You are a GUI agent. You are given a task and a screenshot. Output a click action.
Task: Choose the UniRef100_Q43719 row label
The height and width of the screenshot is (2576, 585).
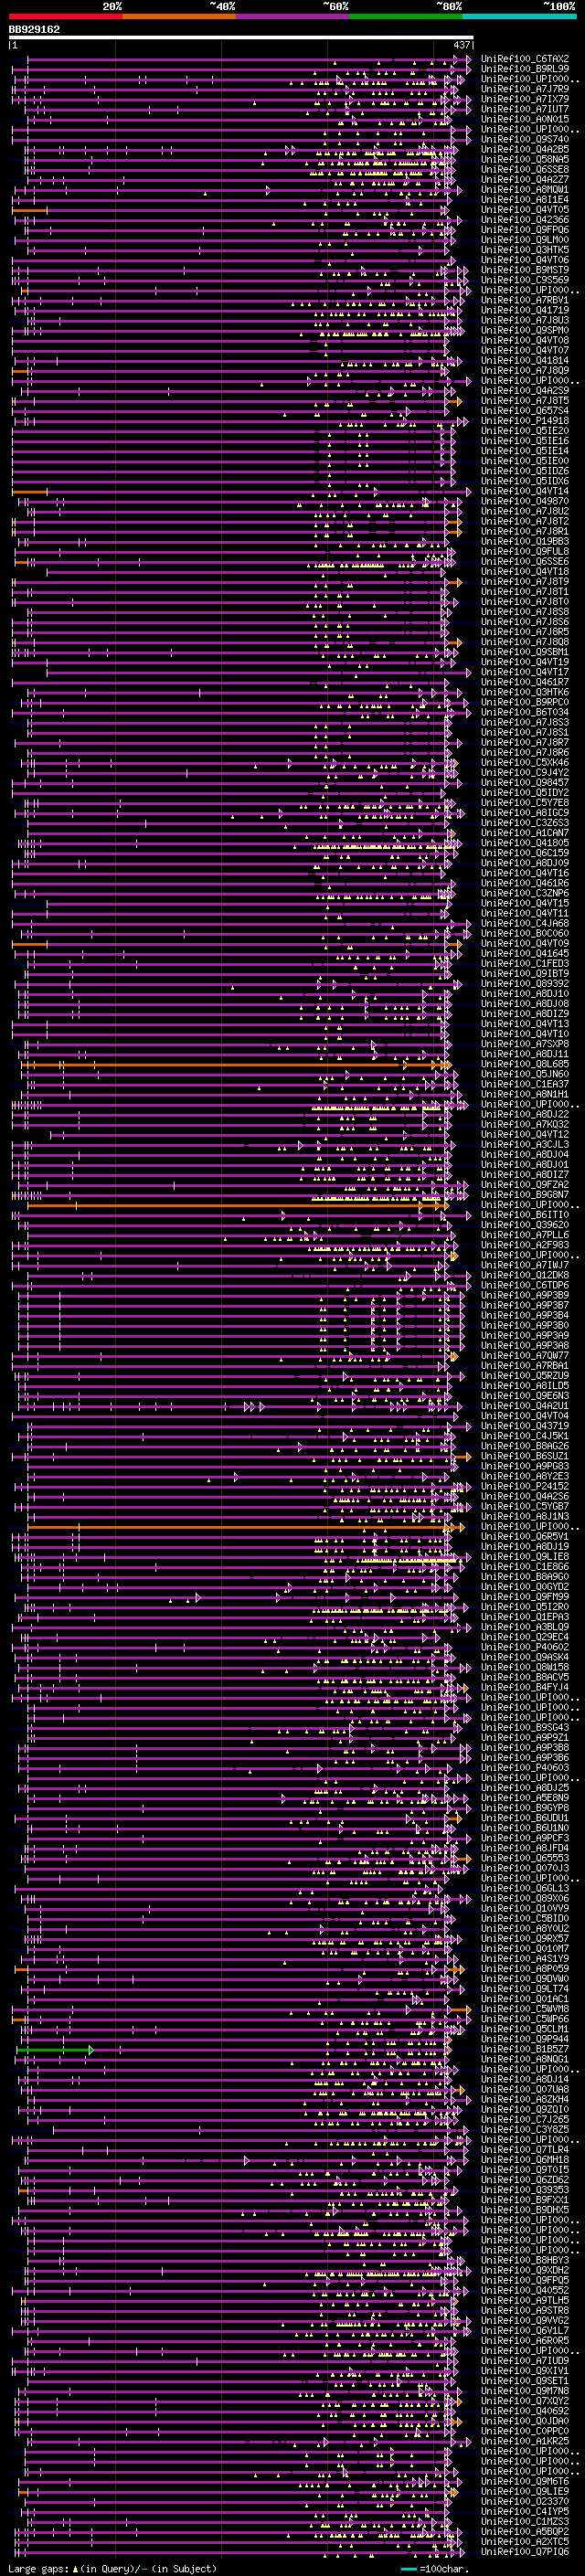(x=525, y=1426)
